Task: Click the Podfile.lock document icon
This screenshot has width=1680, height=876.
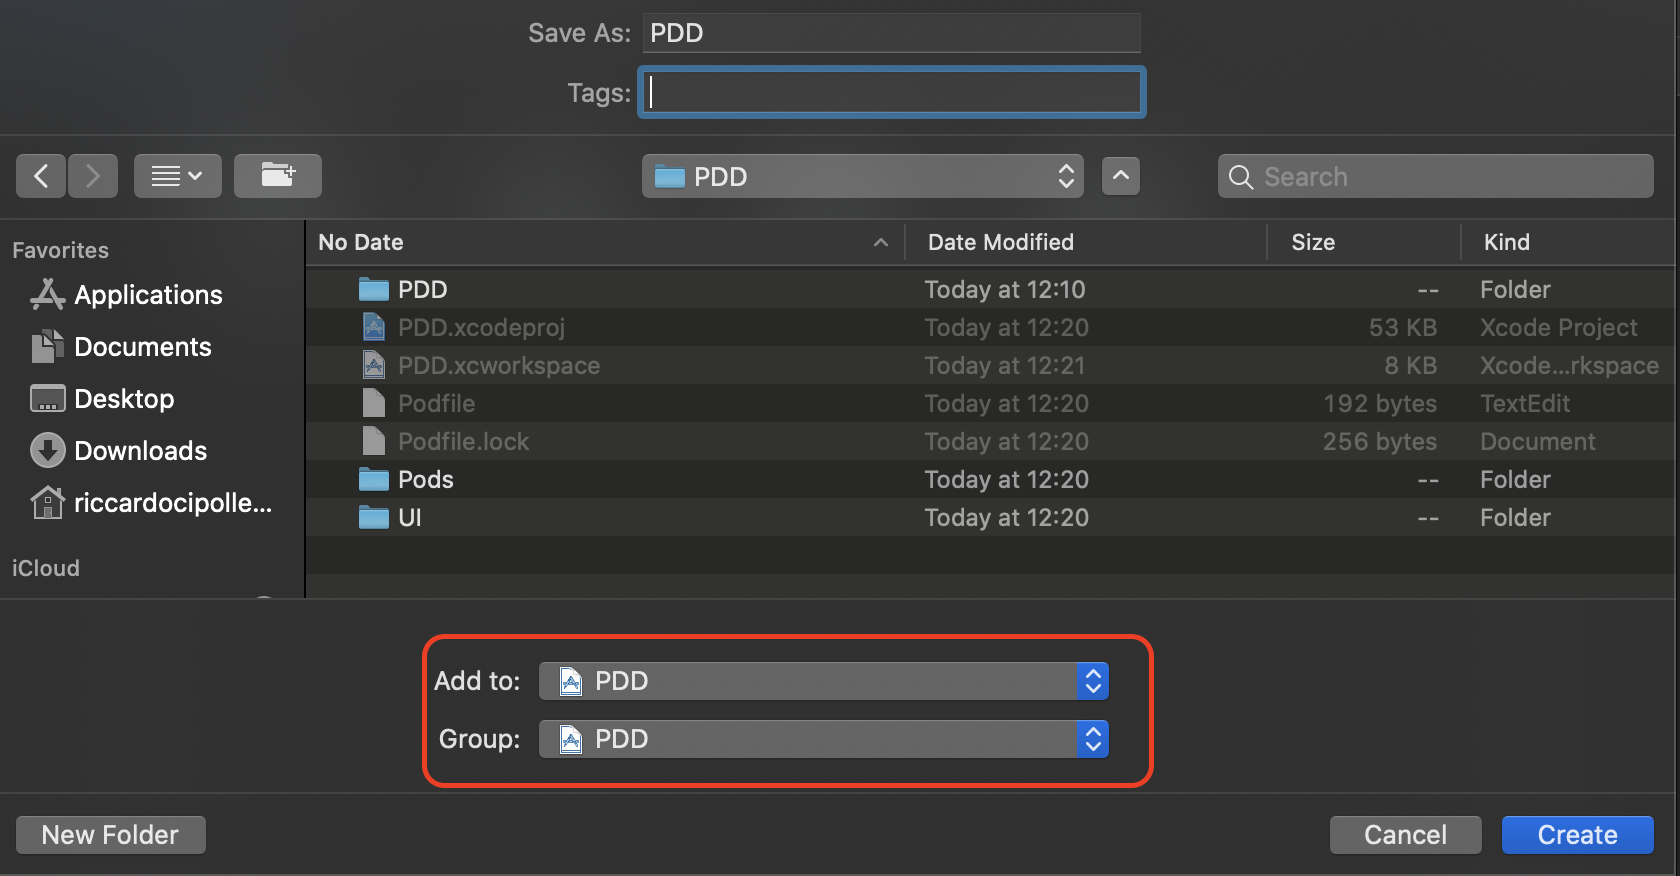Action: click(374, 441)
